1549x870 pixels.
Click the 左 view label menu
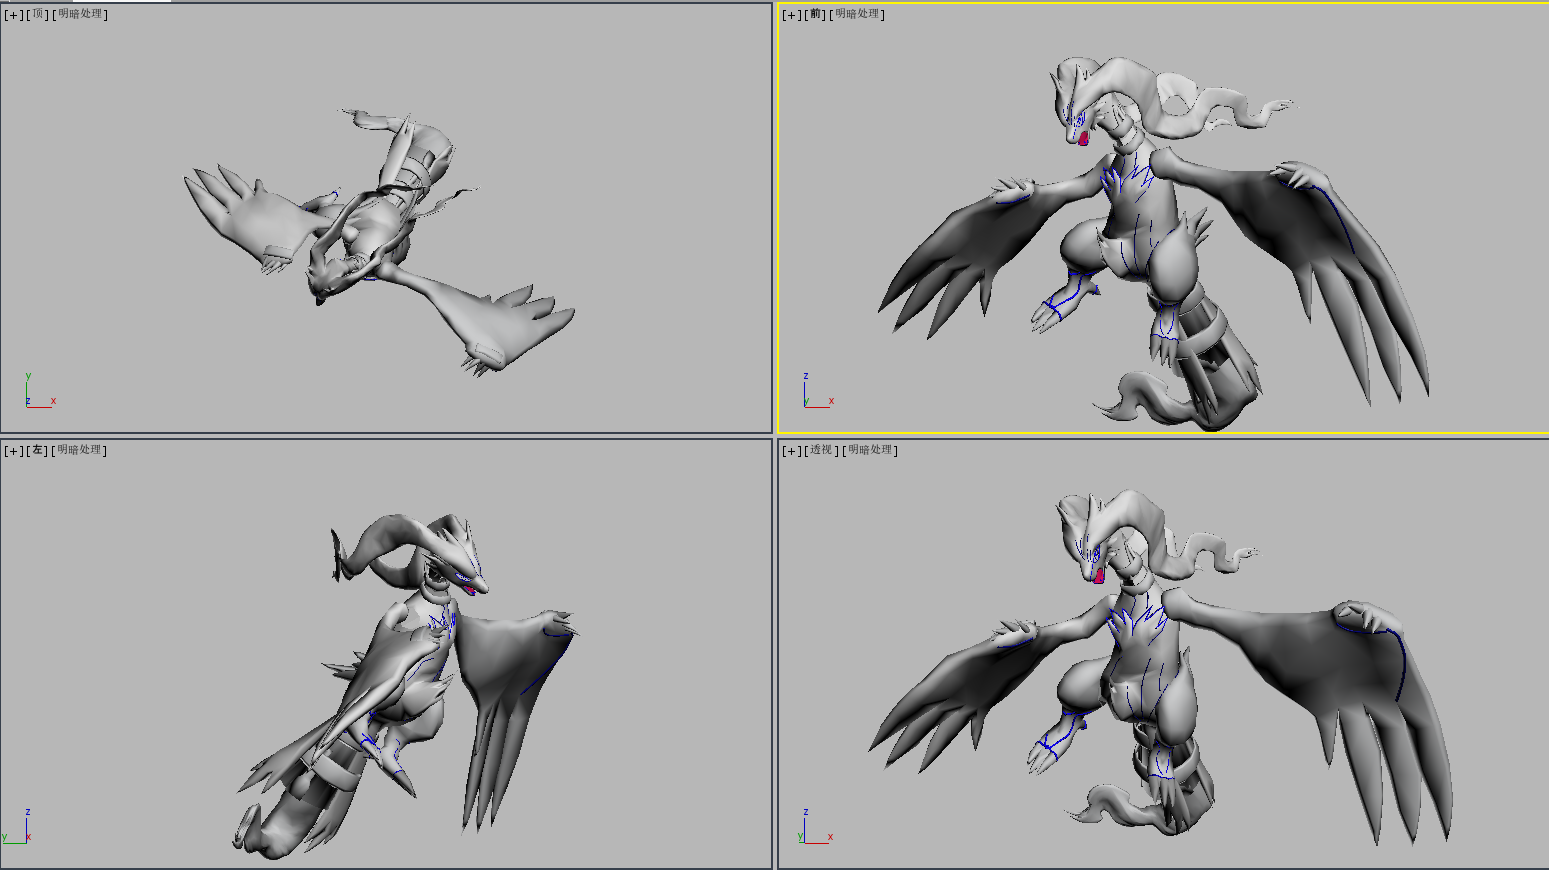click(38, 451)
